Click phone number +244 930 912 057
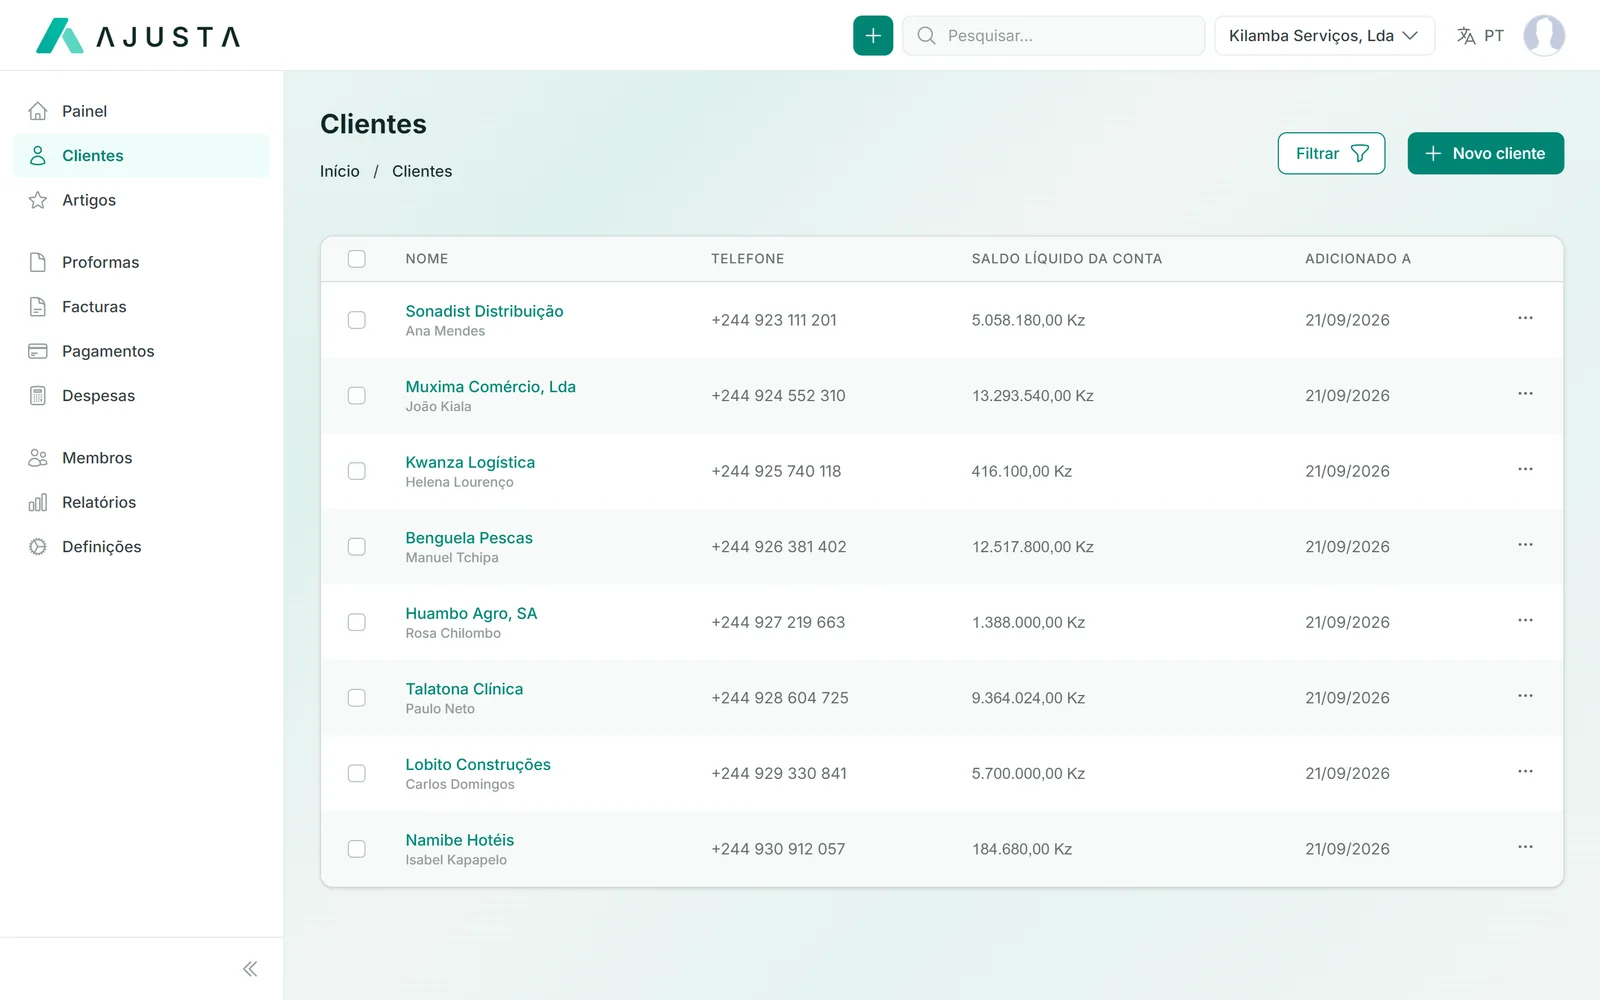The height and width of the screenshot is (1000, 1600). (778, 849)
